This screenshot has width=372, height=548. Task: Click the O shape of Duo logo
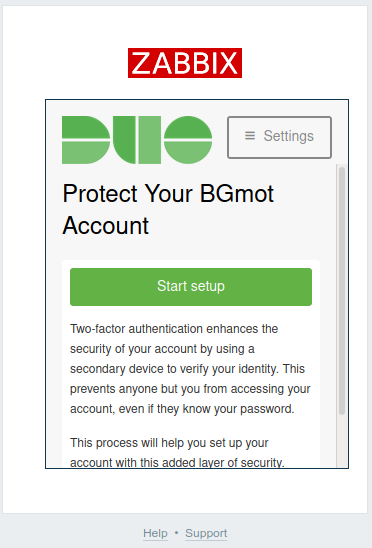click(188, 140)
